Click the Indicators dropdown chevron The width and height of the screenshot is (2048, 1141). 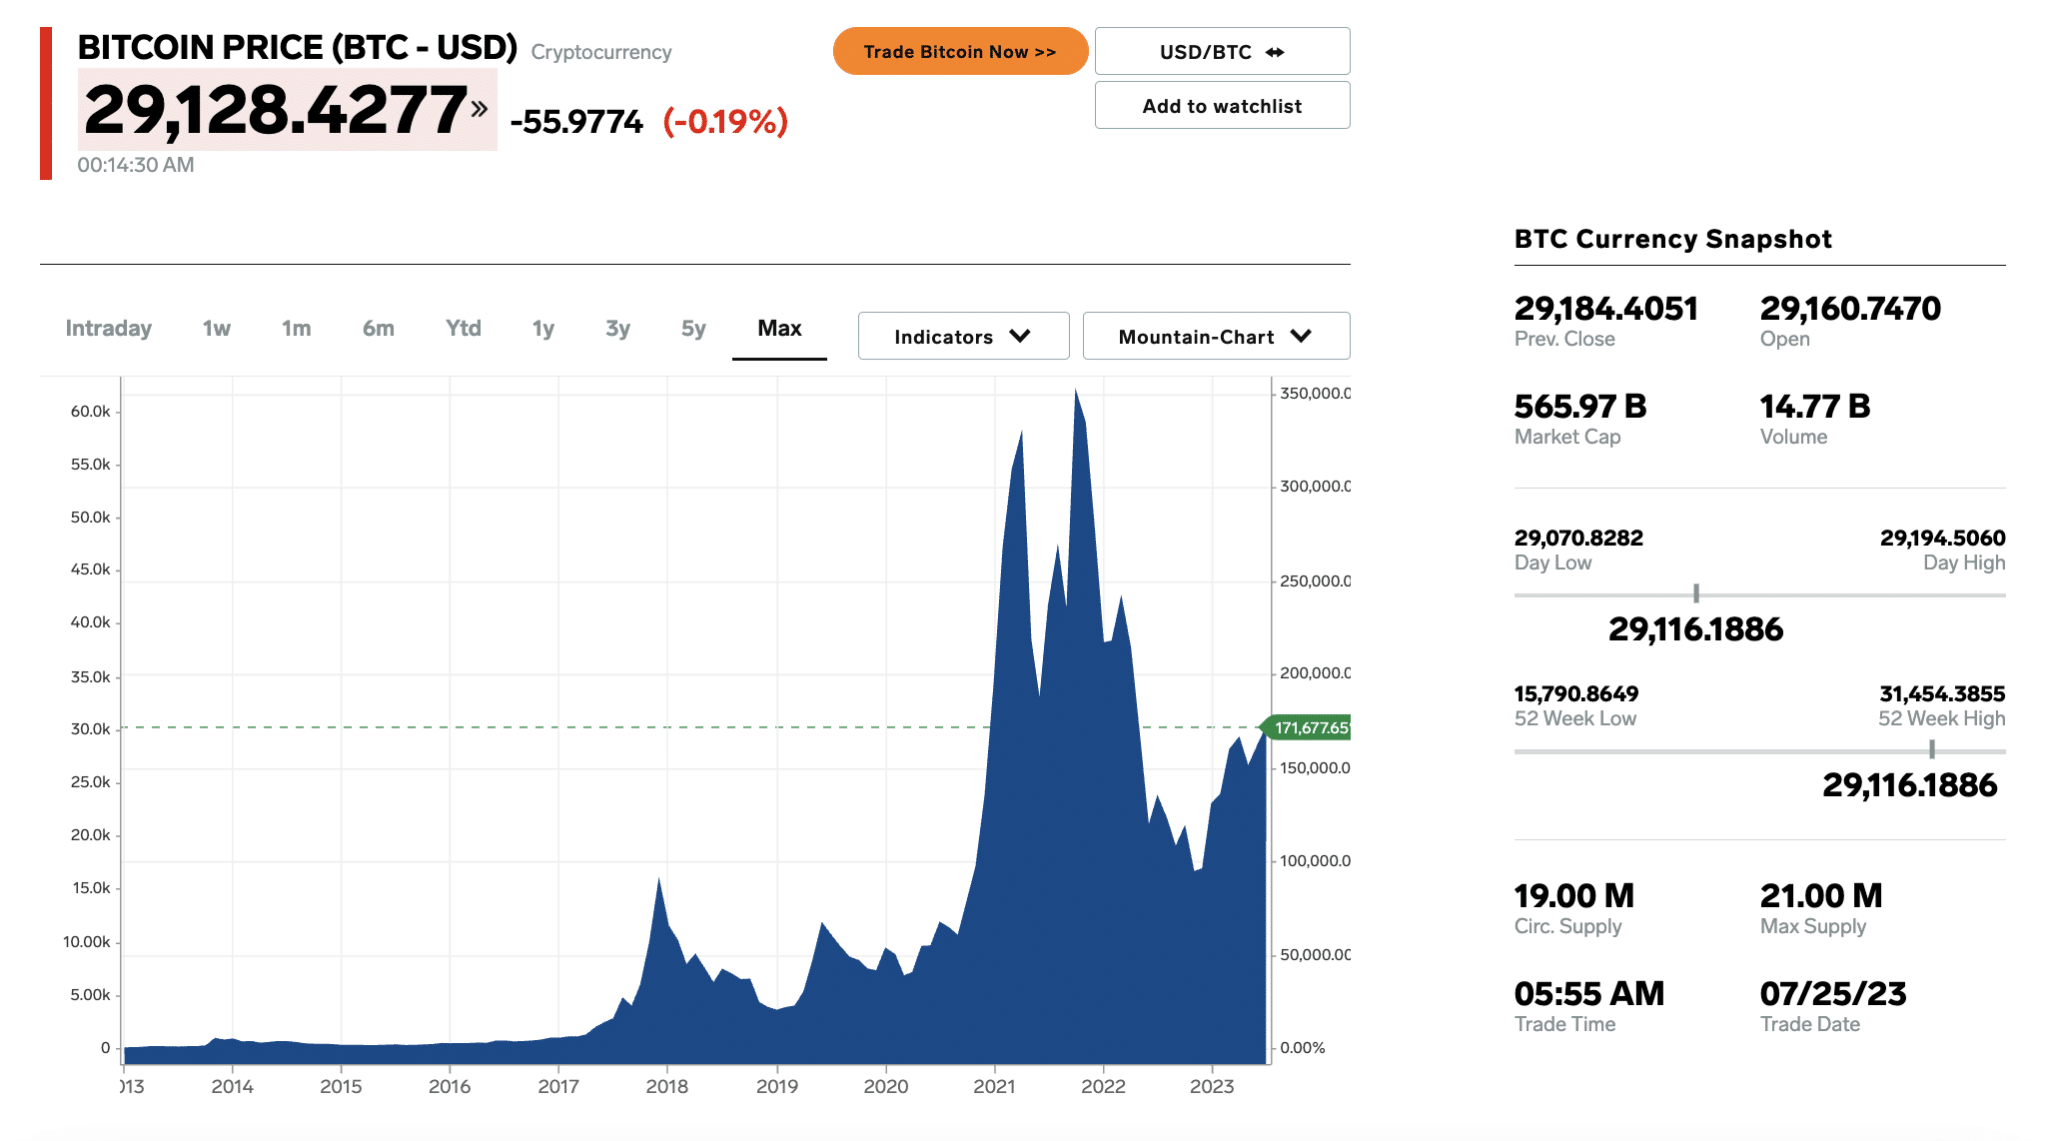(x=1020, y=336)
